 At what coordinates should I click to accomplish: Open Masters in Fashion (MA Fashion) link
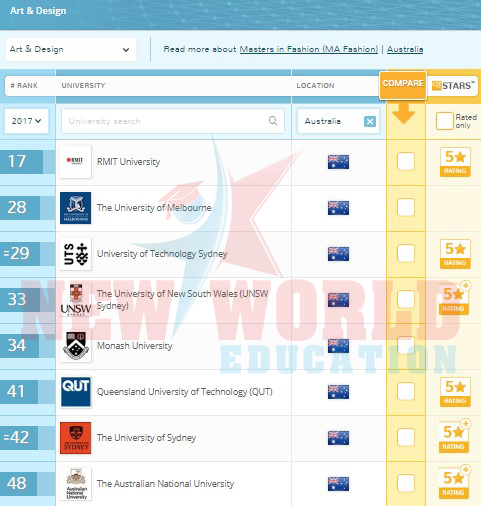[x=309, y=49]
